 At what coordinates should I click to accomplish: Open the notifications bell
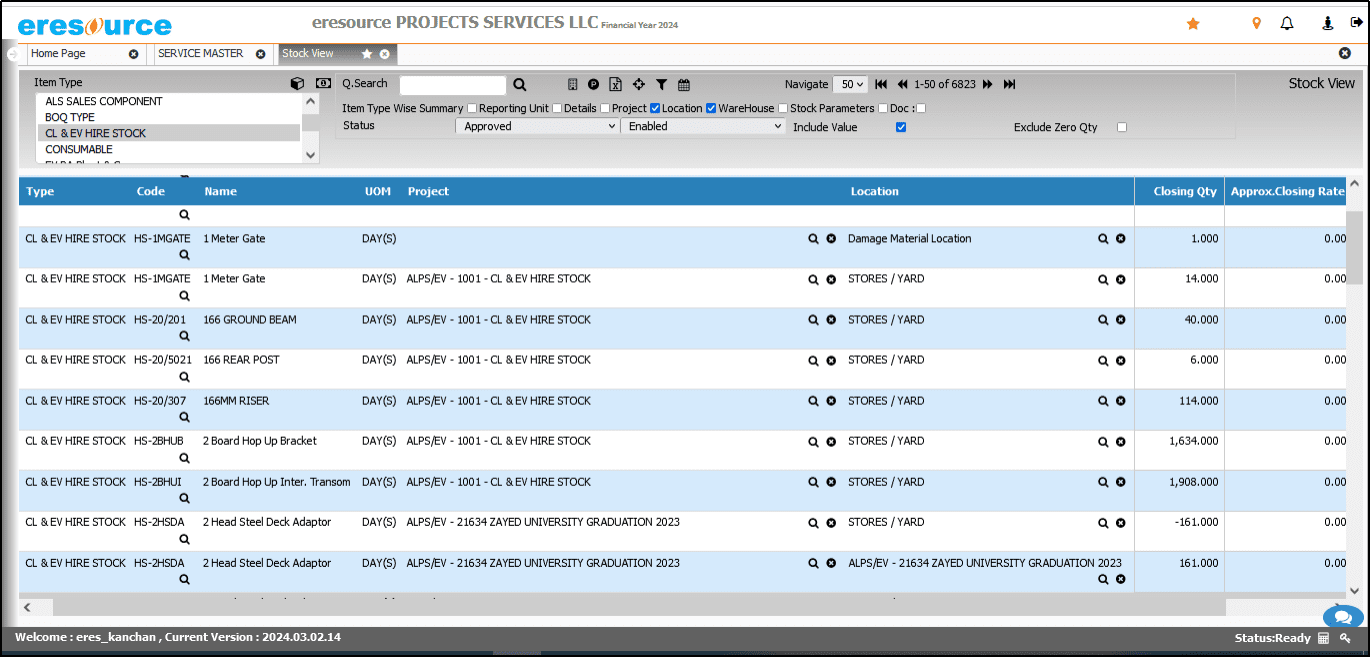point(1287,24)
